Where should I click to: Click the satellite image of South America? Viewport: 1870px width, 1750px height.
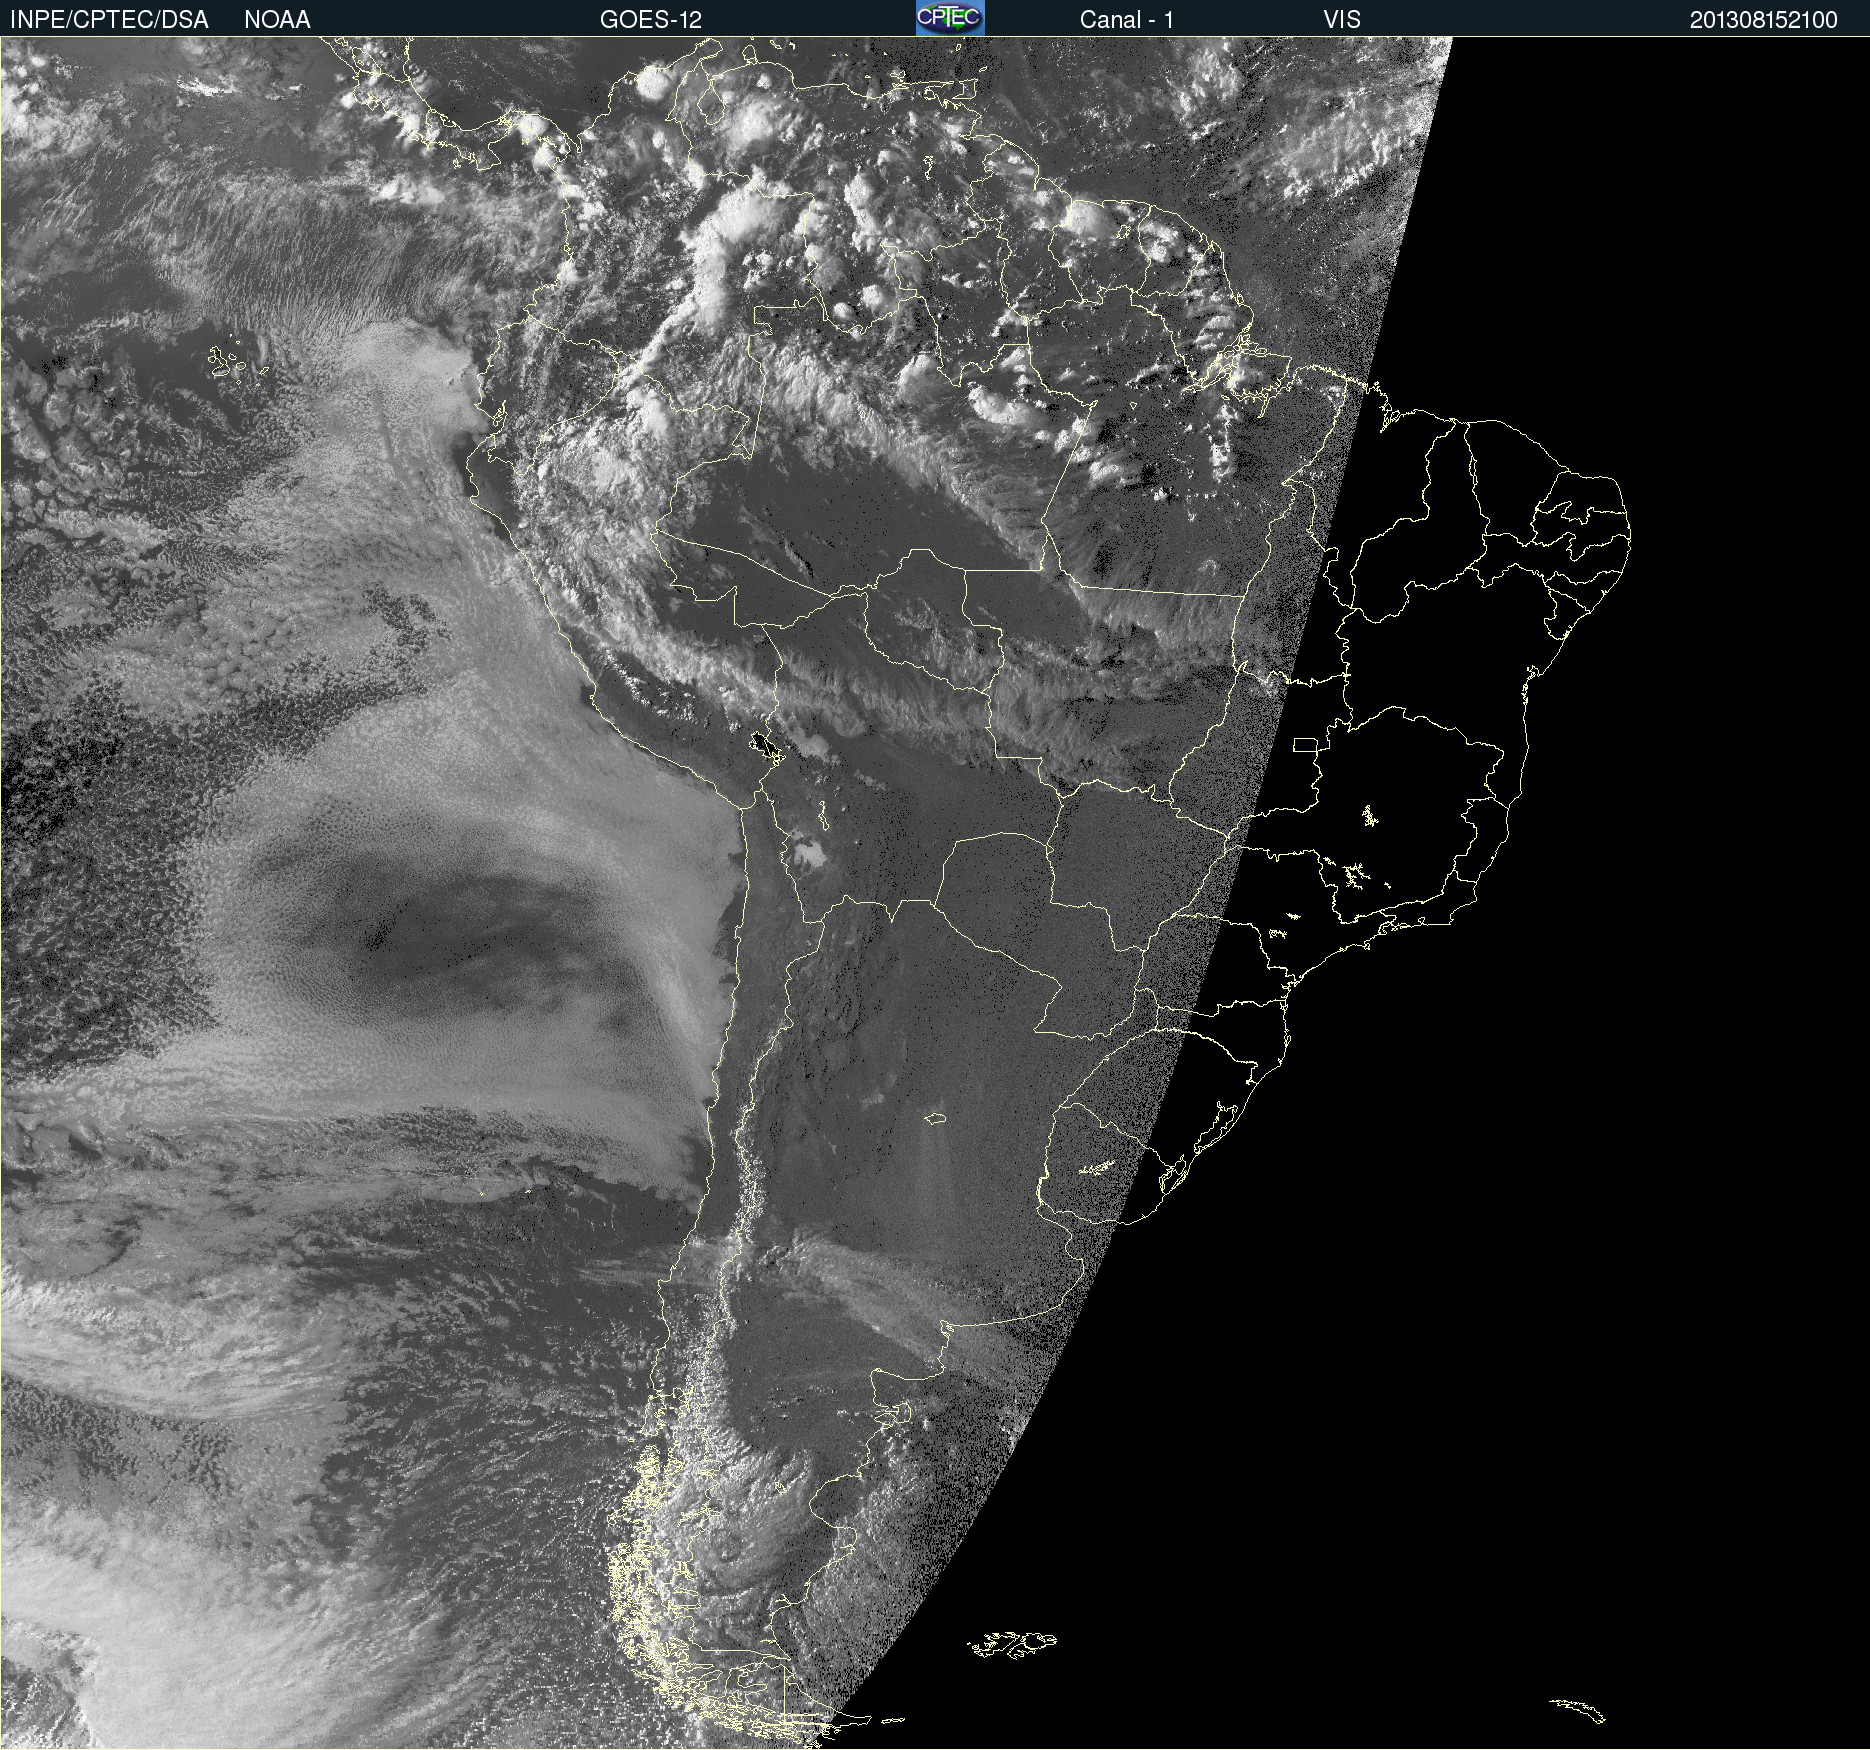pyautogui.click(x=935, y=893)
